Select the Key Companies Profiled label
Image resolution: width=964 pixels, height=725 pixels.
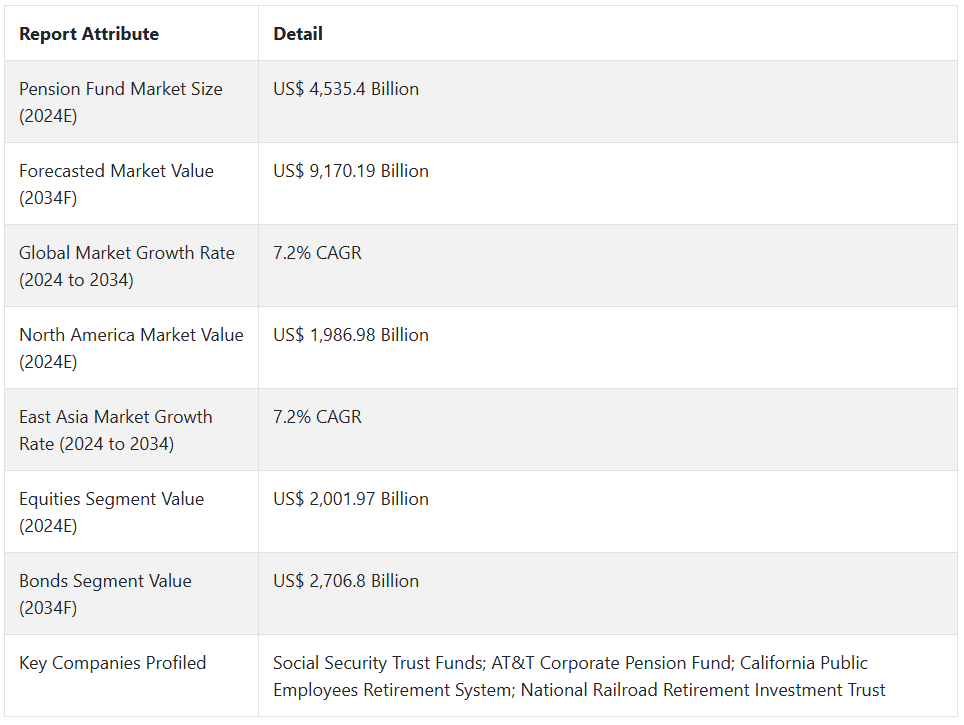(x=113, y=663)
